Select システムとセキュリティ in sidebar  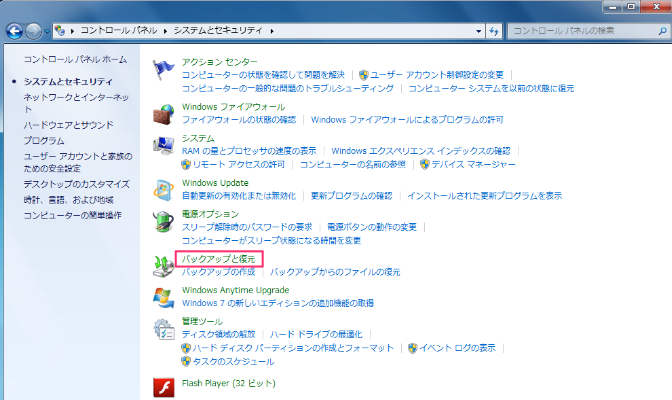click(x=68, y=81)
